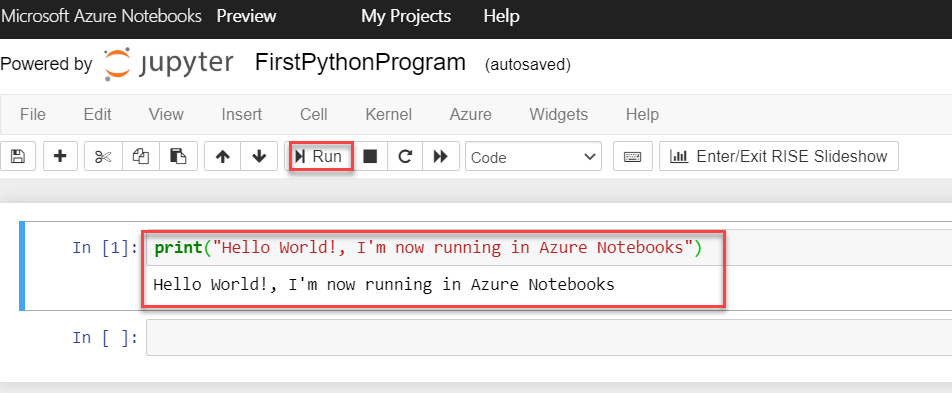Open the Edit menu
Viewport: 952px width, 393px height.
click(98, 114)
